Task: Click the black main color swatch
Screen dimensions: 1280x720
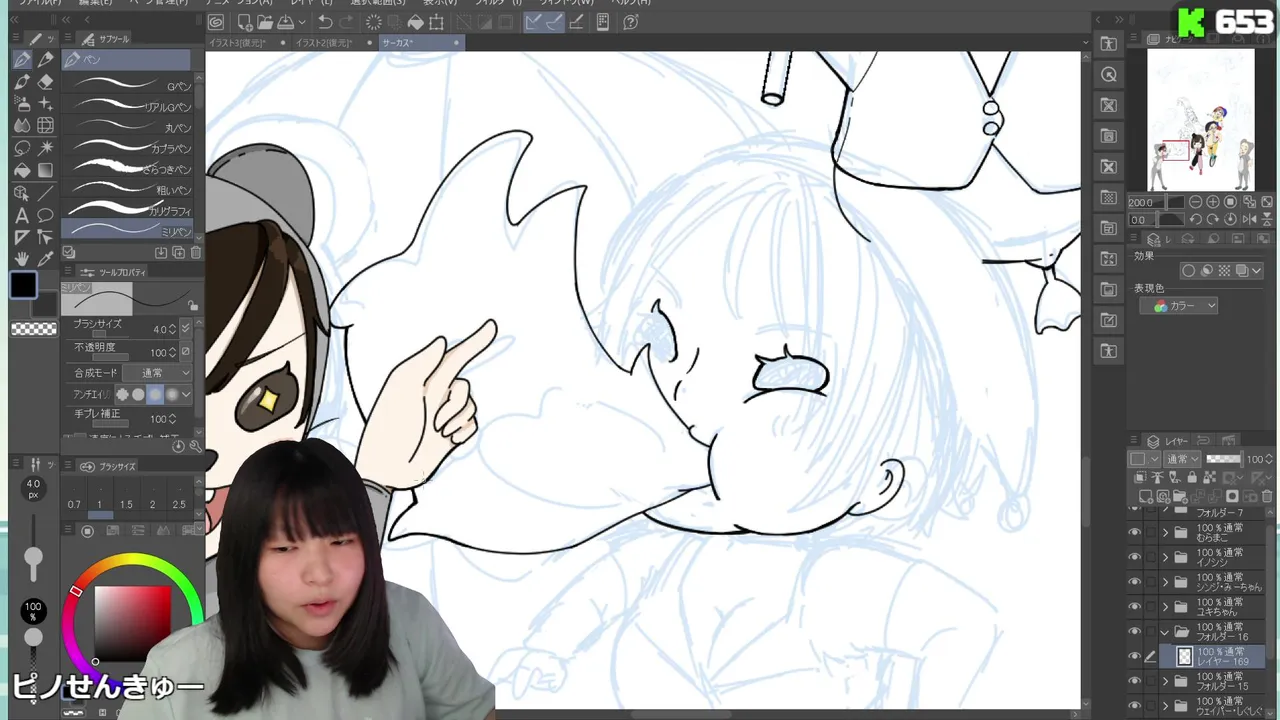Action: [24, 286]
